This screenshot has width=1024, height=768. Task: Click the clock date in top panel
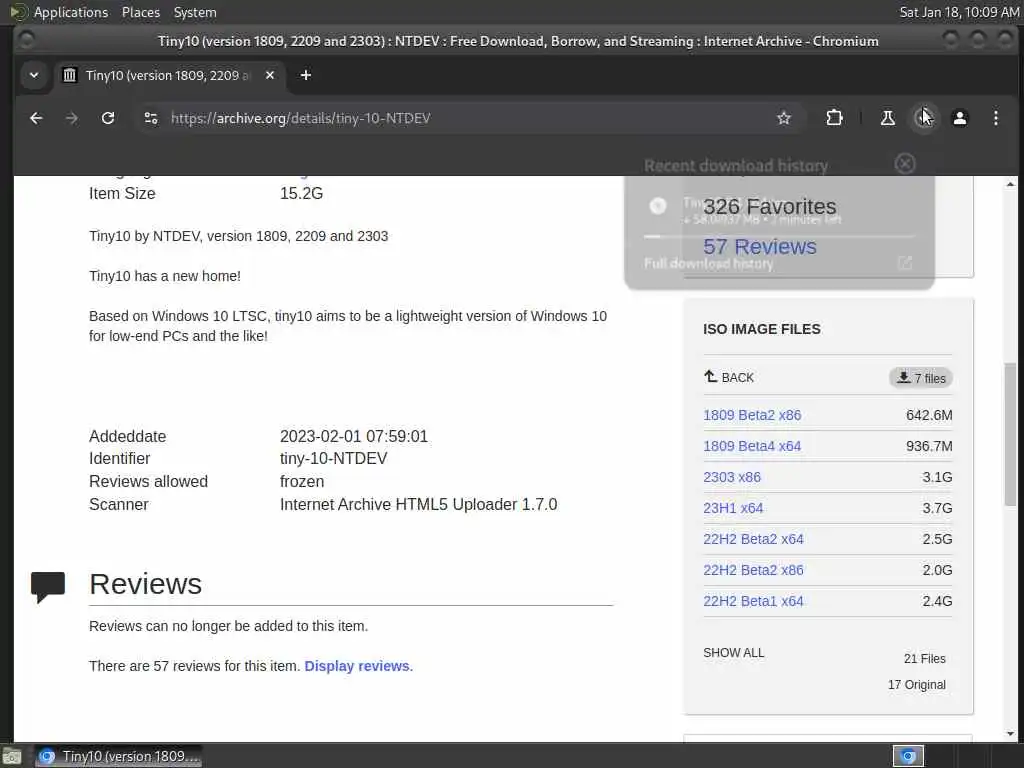tap(959, 12)
